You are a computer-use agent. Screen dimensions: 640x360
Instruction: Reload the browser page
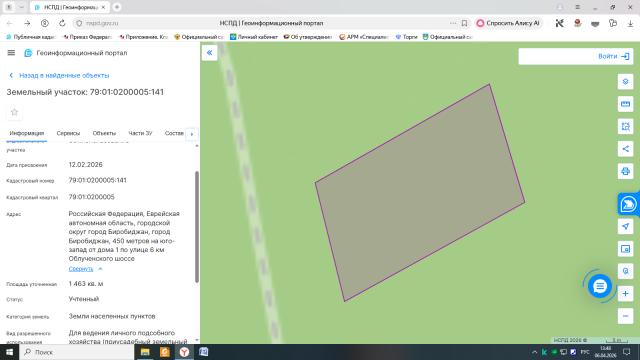(62, 23)
